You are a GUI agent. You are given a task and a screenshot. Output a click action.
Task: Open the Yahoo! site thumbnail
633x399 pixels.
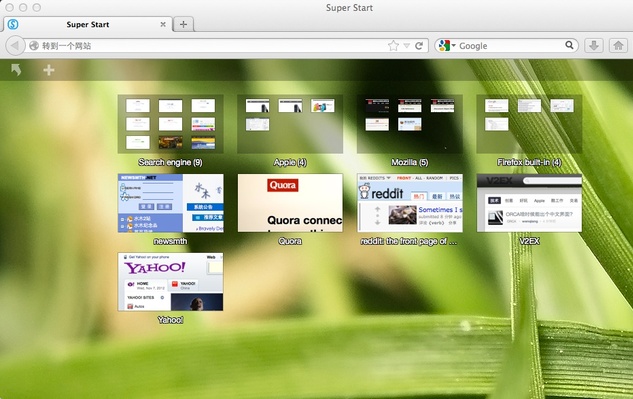pyautogui.click(x=170, y=282)
